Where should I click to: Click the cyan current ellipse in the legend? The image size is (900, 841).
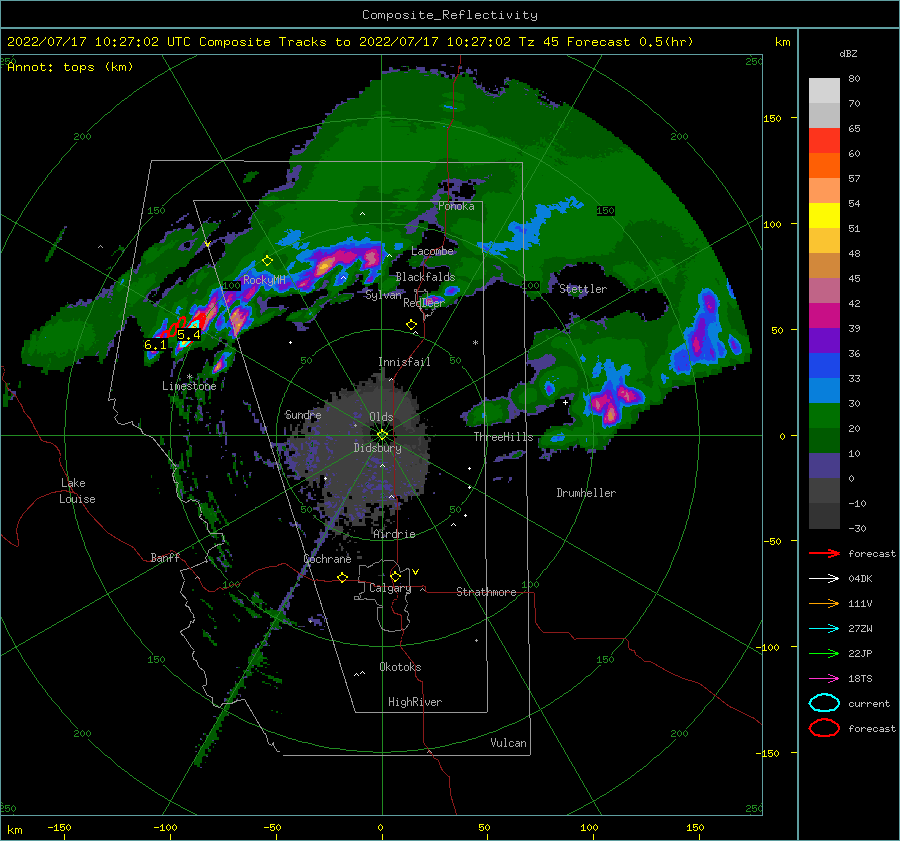(x=824, y=703)
